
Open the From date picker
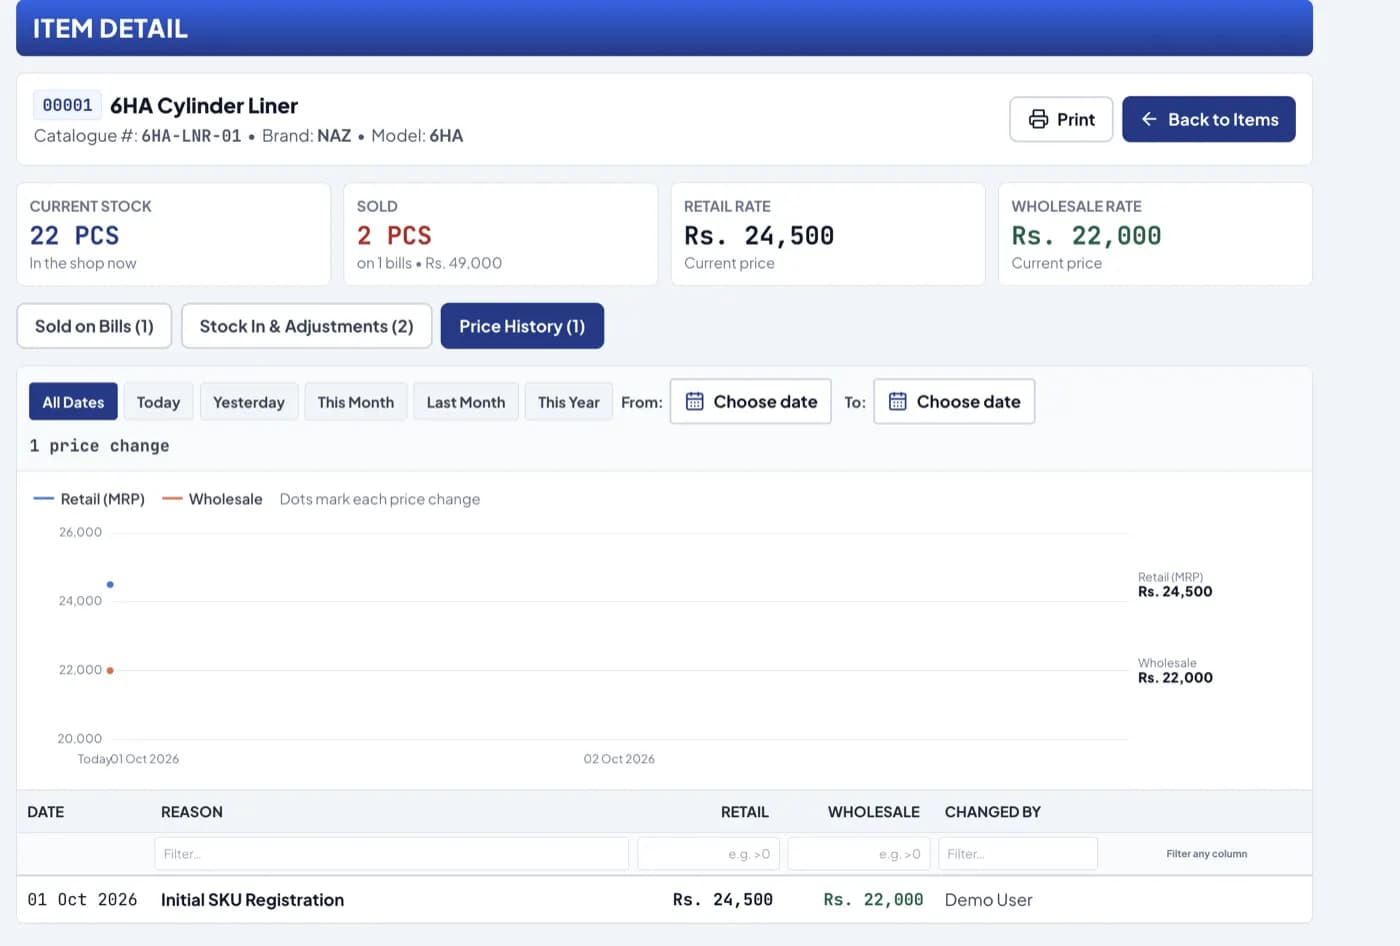click(751, 401)
